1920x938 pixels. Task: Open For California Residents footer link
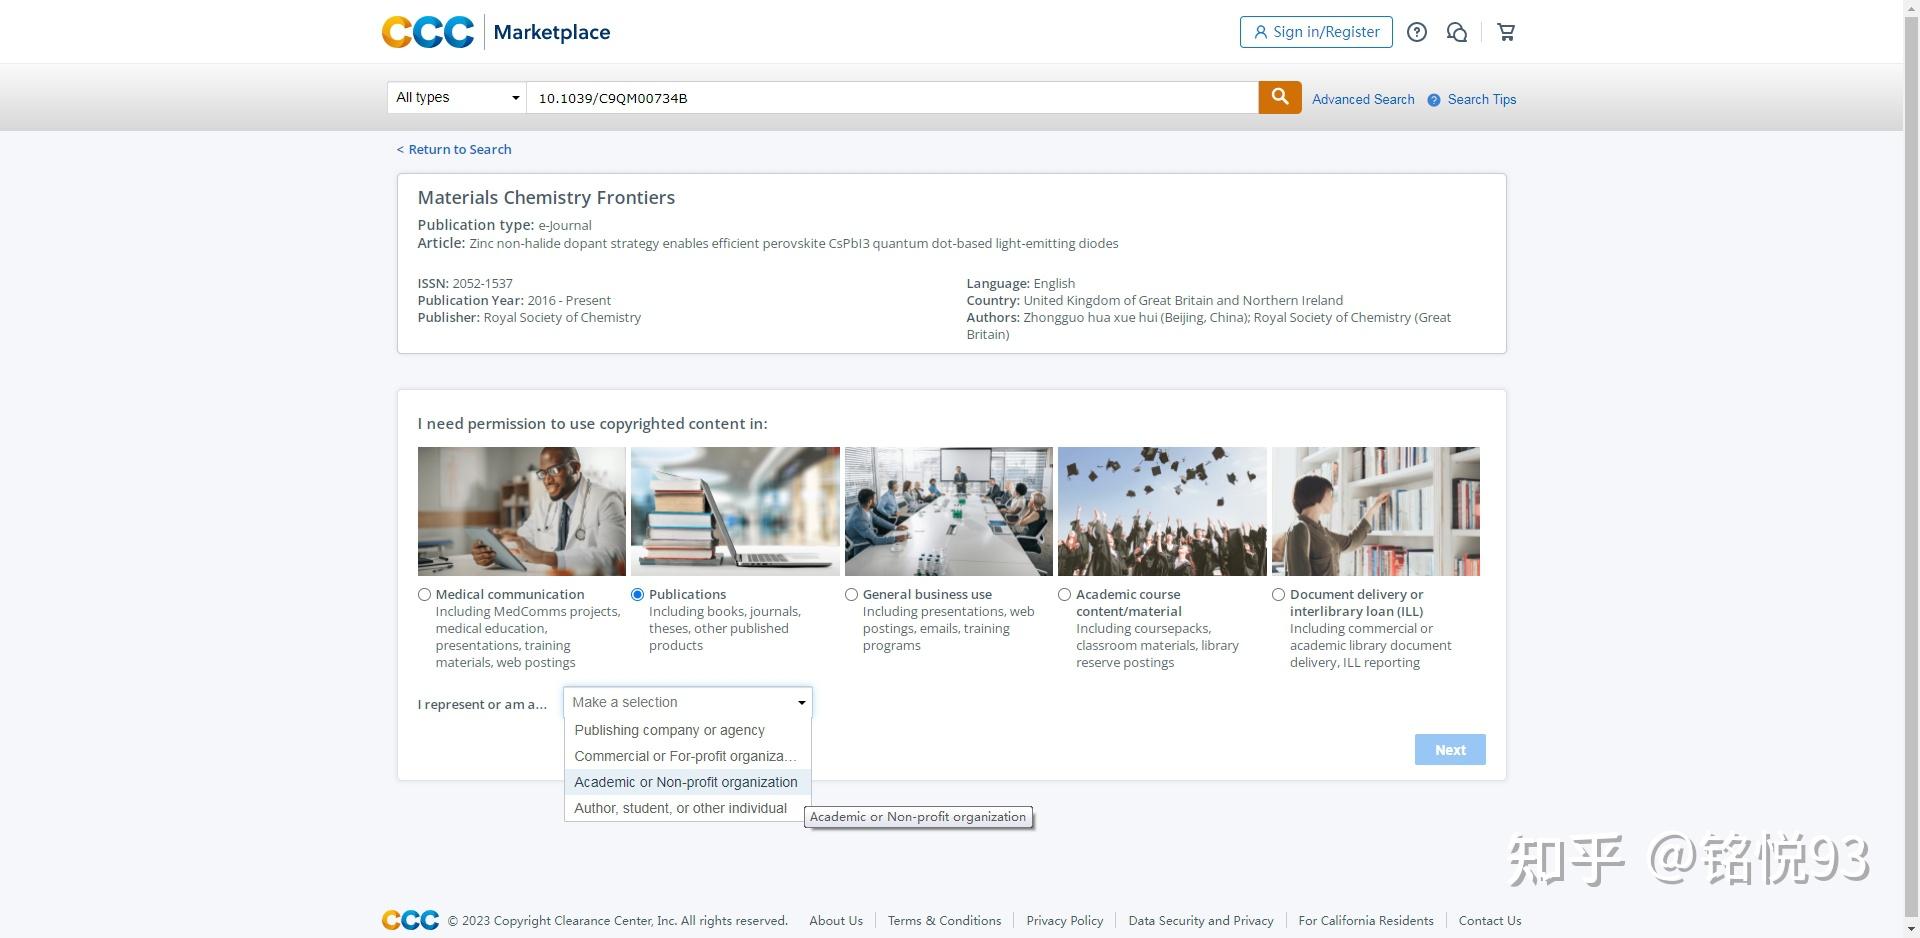click(1366, 920)
